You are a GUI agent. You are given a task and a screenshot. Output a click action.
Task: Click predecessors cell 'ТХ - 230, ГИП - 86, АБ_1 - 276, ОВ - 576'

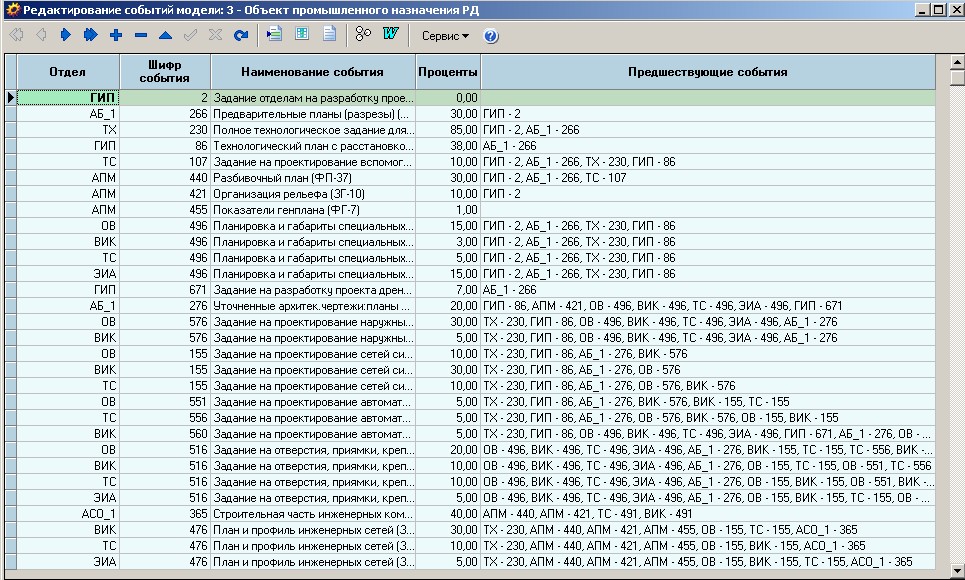pyautogui.click(x=708, y=370)
